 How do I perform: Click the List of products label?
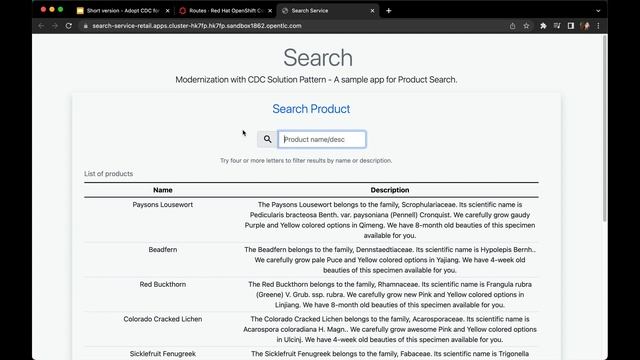pos(109,173)
